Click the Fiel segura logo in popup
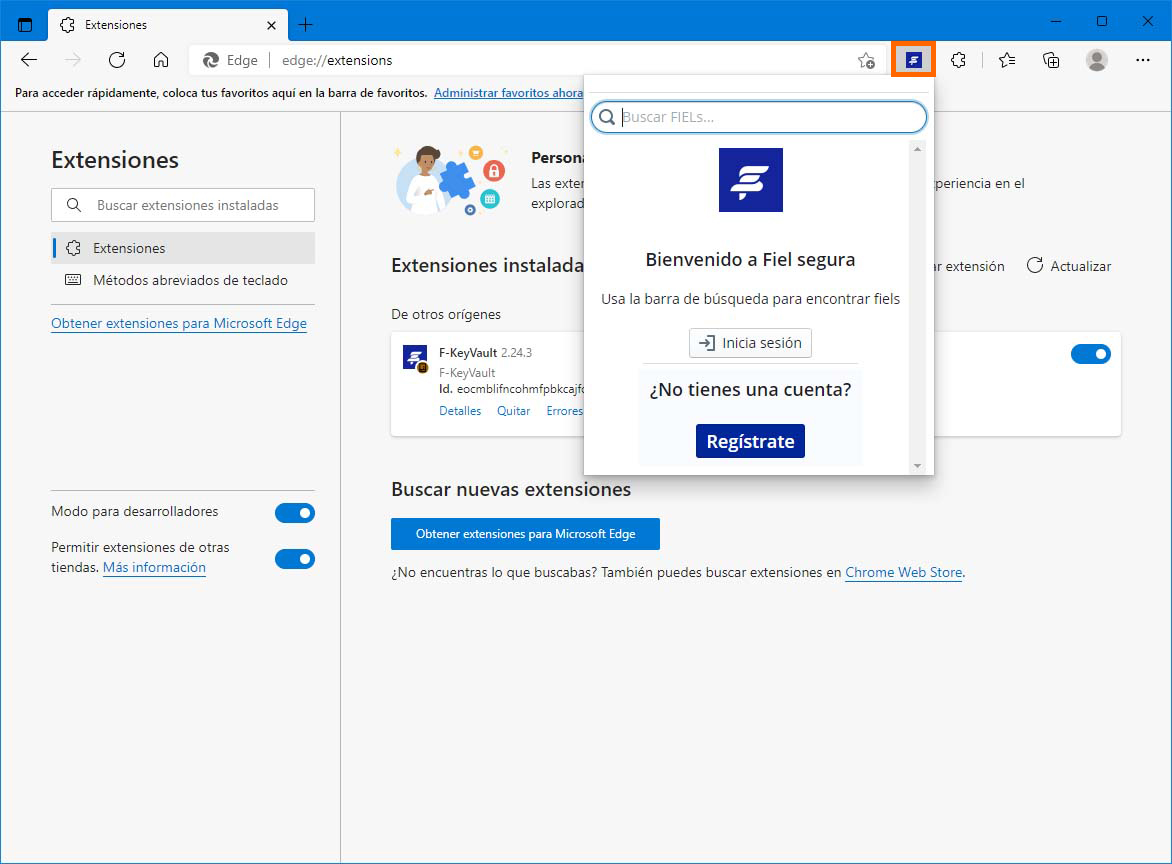Screen dimensions: 1172x864 pos(750,180)
